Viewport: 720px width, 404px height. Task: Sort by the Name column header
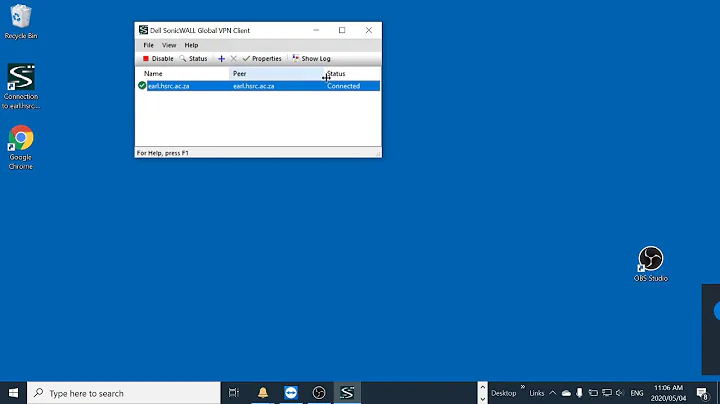tap(183, 73)
